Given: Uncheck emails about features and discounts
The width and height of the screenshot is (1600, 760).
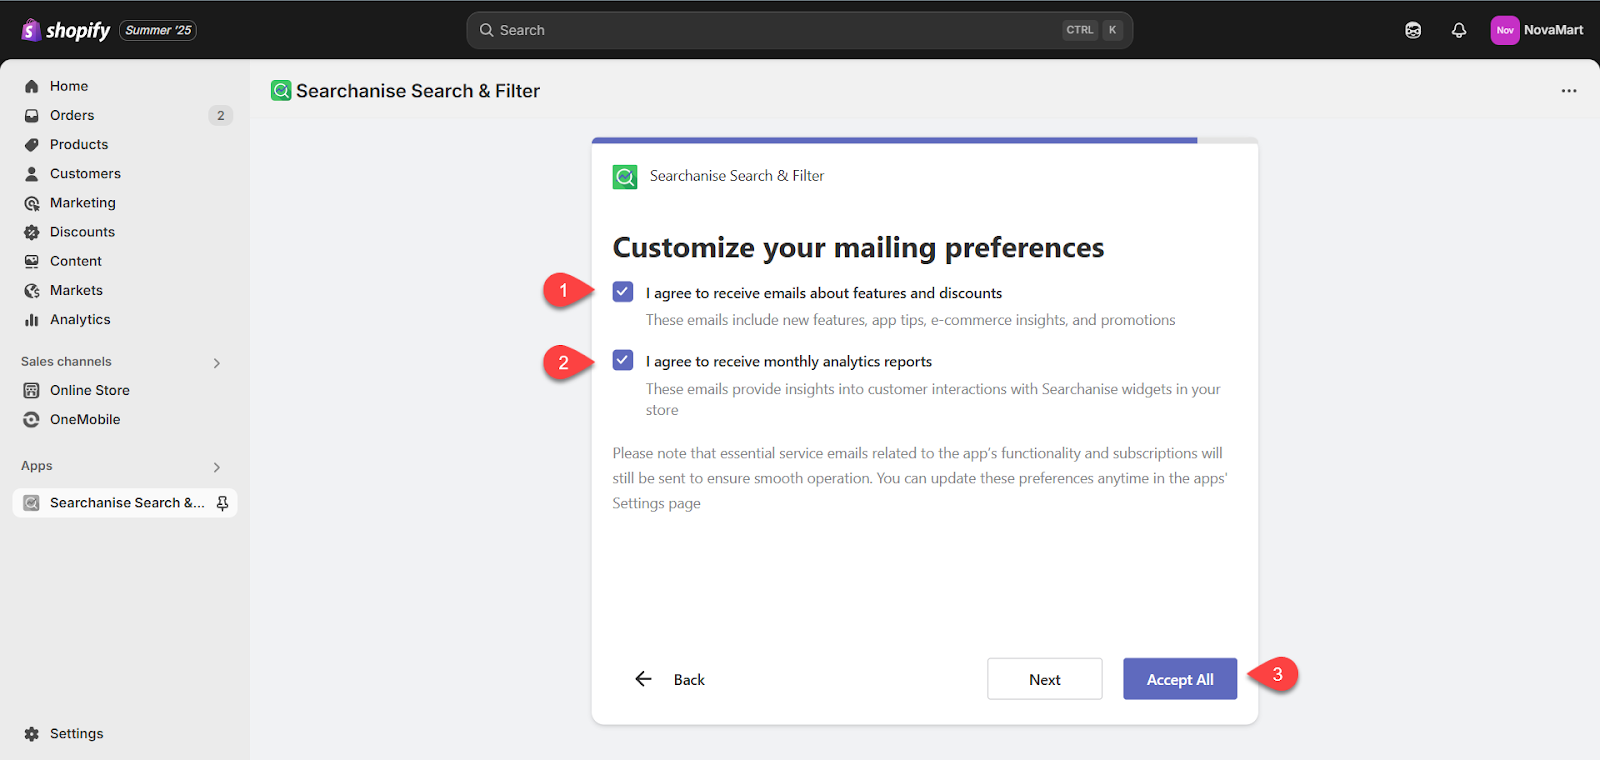Looking at the screenshot, I should coord(623,292).
